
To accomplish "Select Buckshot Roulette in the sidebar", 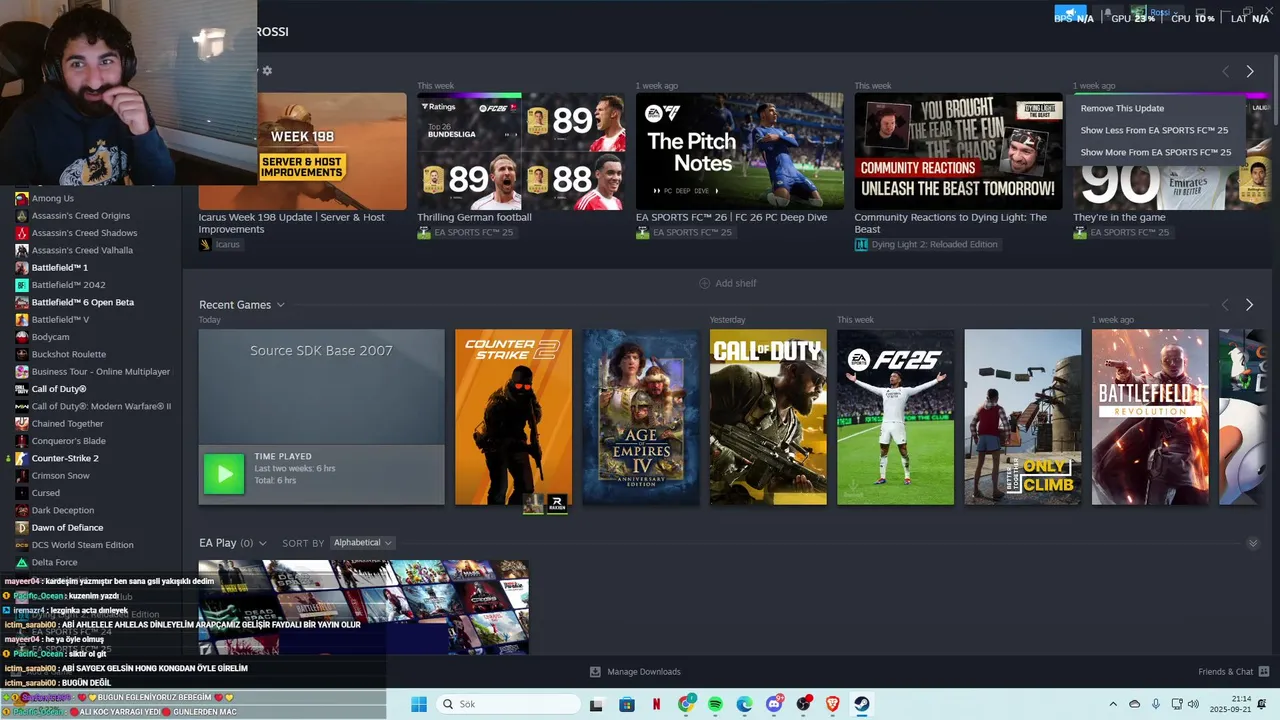I will pos(68,354).
